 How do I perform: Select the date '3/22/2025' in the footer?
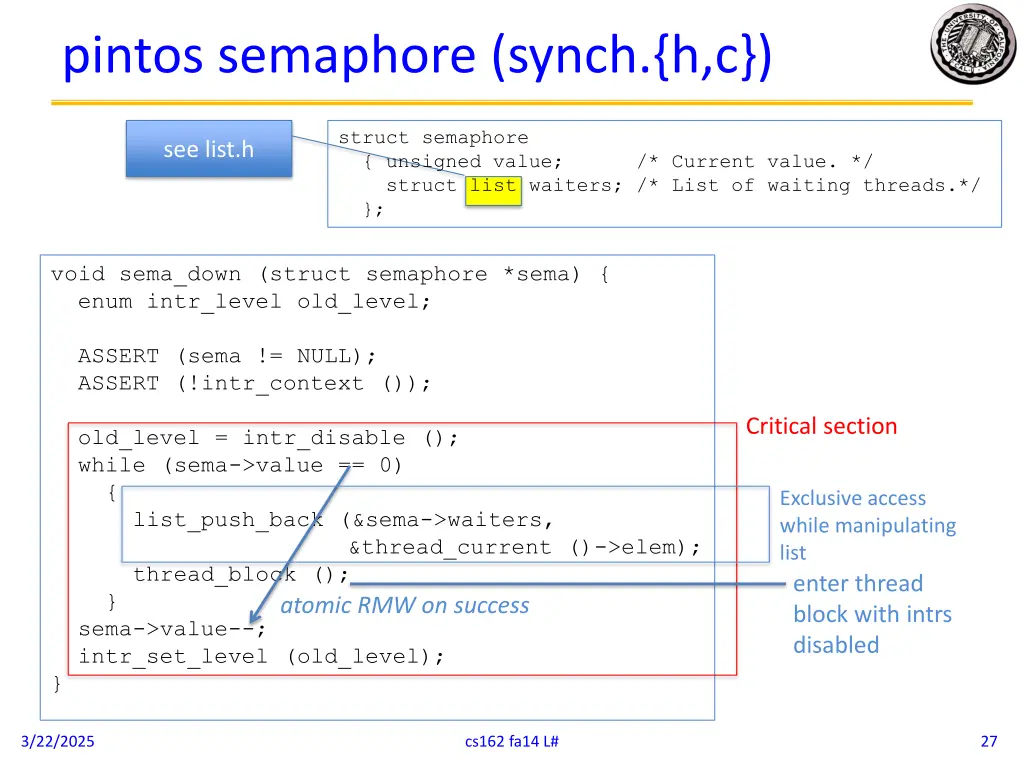(x=56, y=741)
